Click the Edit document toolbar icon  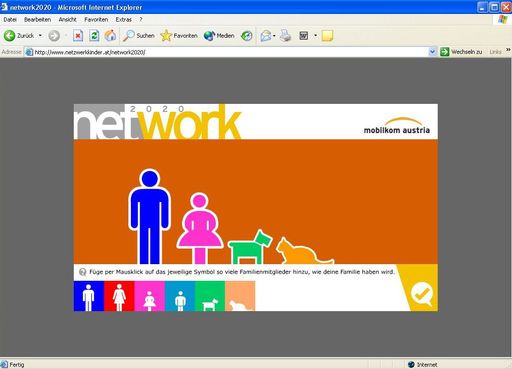tap(304, 36)
